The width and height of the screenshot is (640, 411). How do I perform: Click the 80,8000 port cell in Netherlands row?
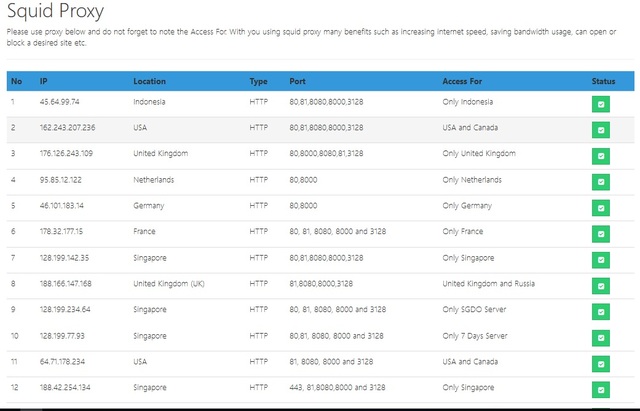[x=303, y=180]
